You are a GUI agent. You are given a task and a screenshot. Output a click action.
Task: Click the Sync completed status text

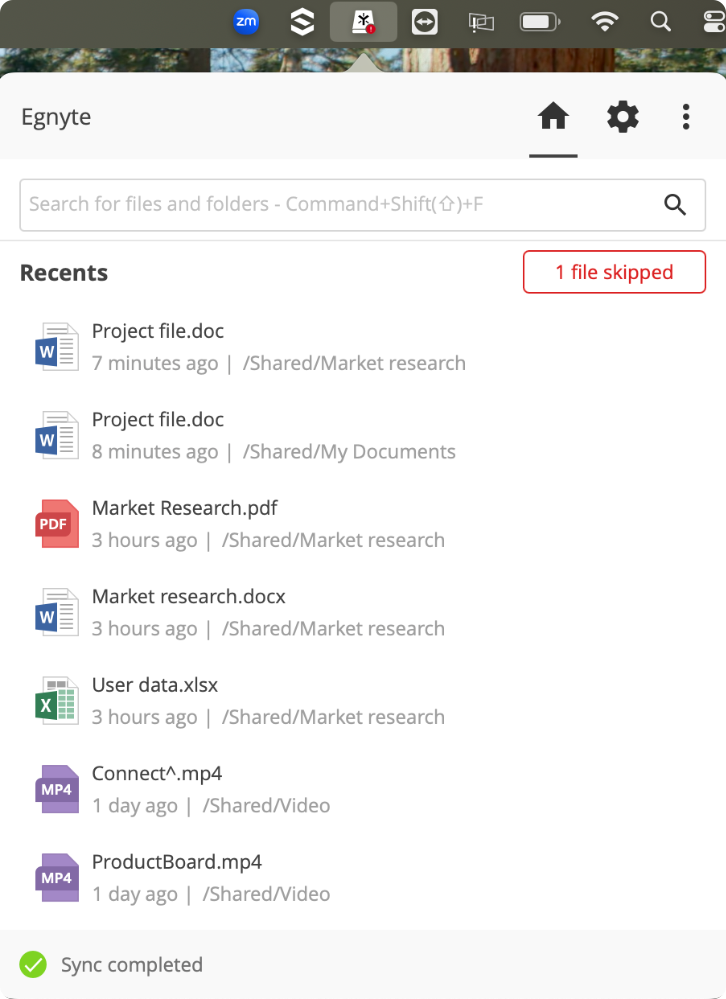point(132,965)
